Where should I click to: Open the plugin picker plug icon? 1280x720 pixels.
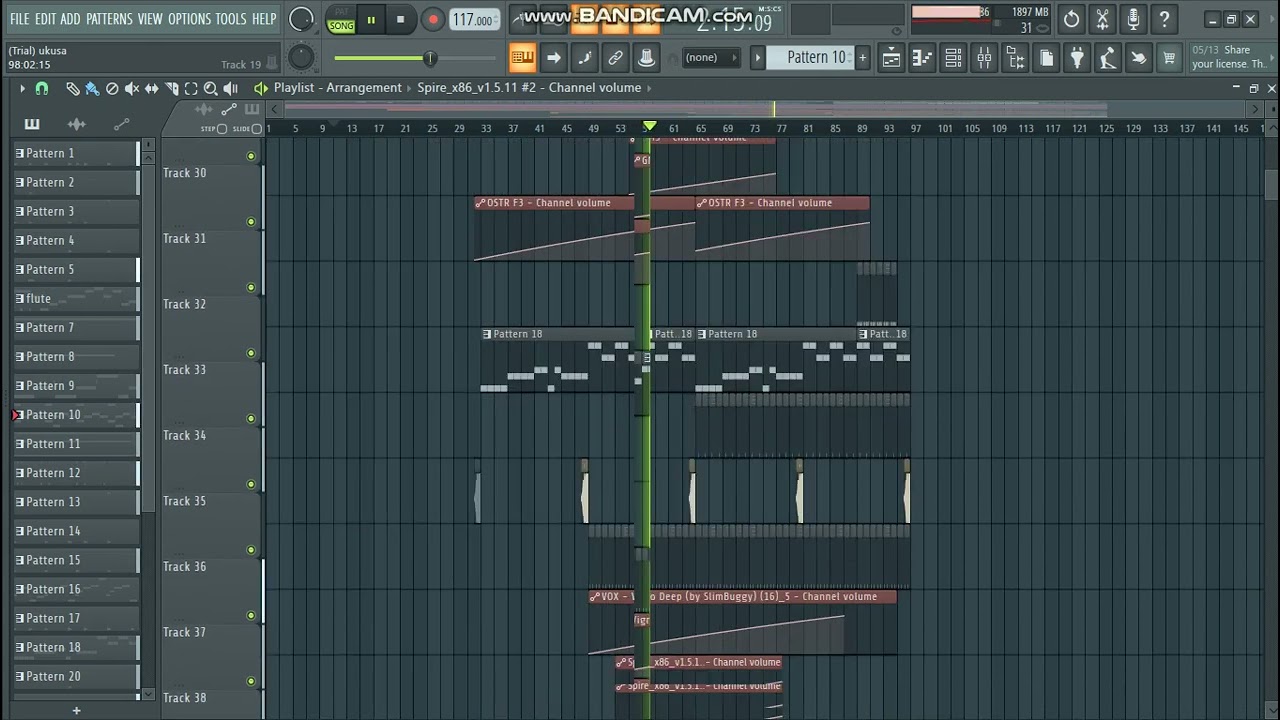1077,59
